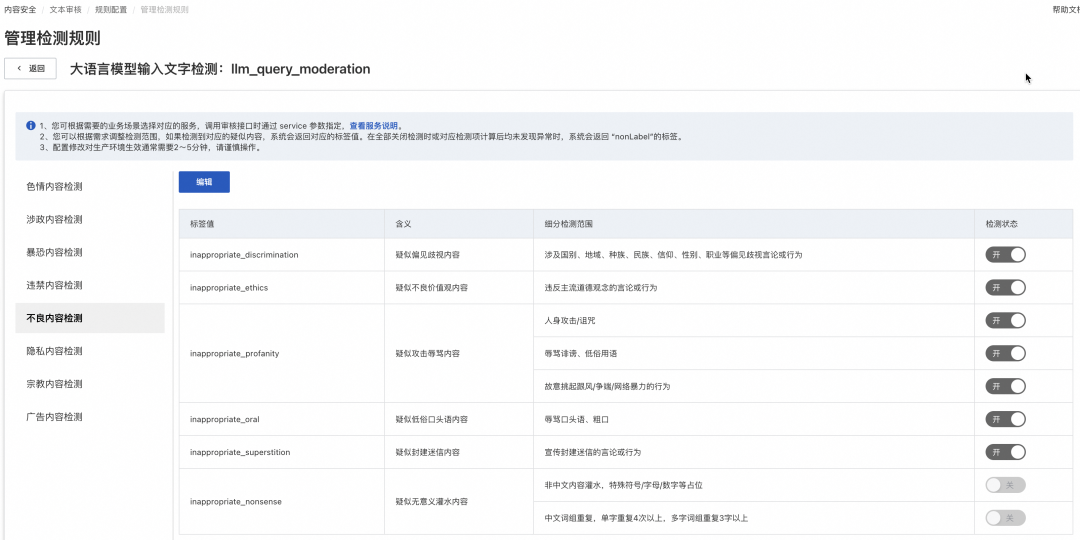Click the 编辑 button
1080x540 pixels.
point(204,182)
